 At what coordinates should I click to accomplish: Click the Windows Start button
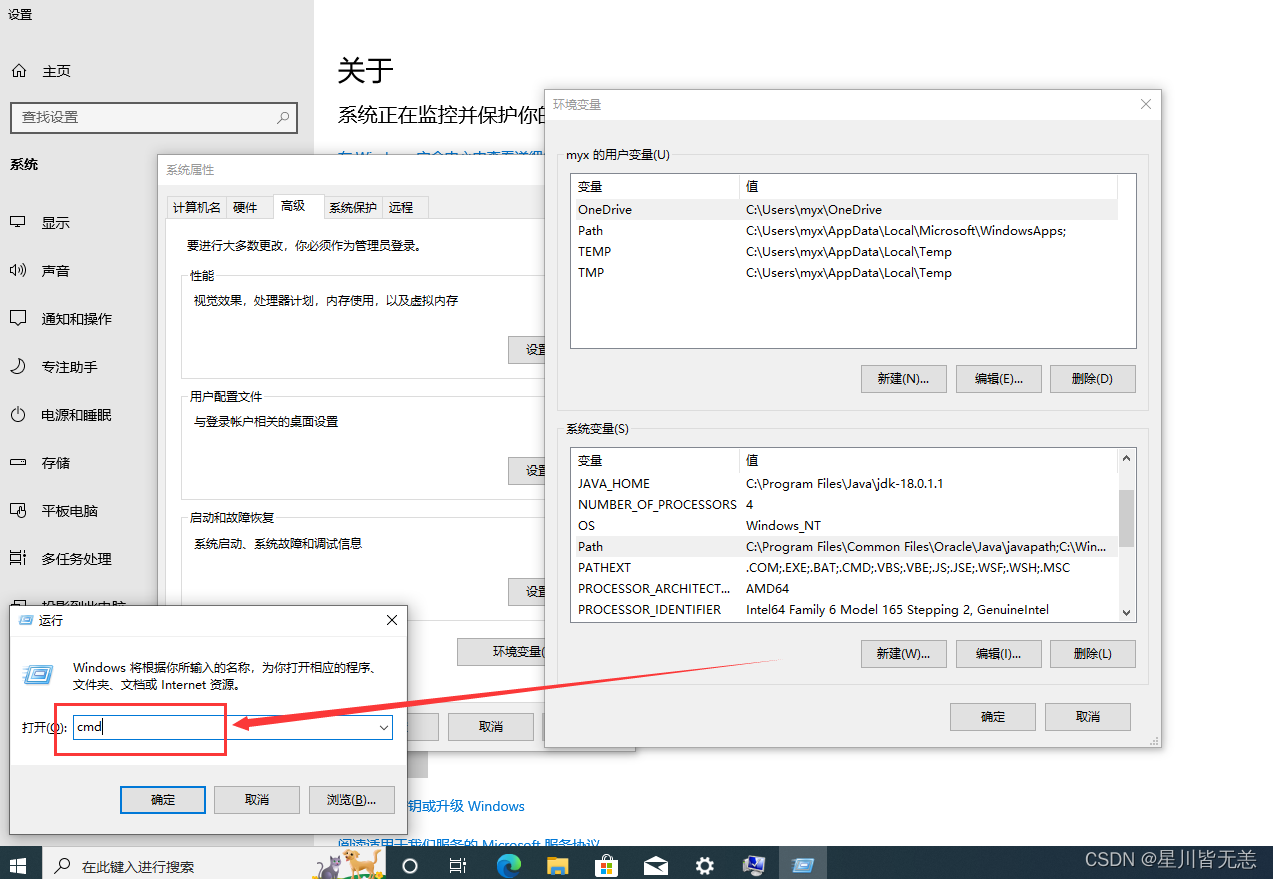pos(19,865)
